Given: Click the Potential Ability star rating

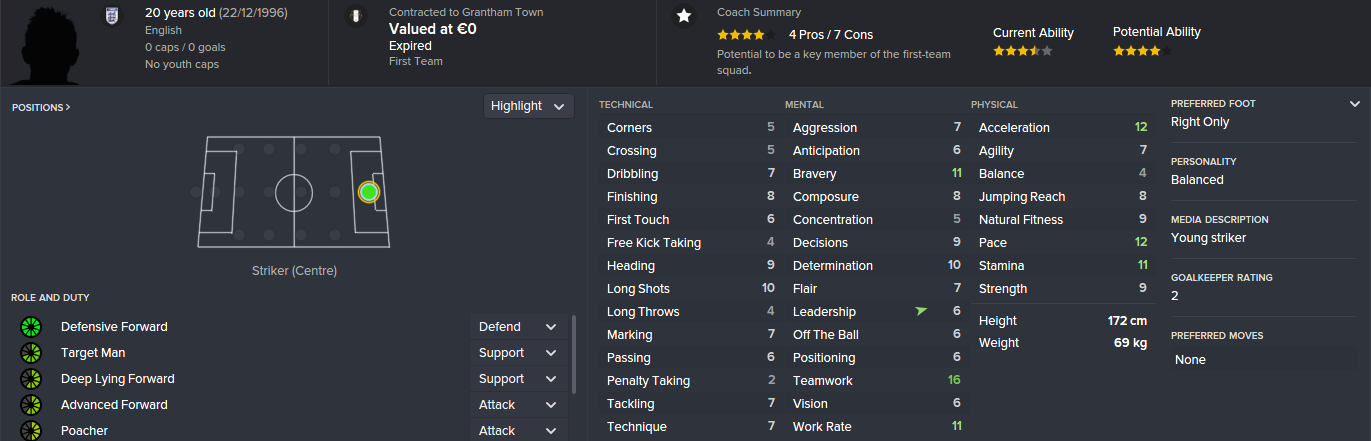Looking at the screenshot, I should click(x=1141, y=51).
